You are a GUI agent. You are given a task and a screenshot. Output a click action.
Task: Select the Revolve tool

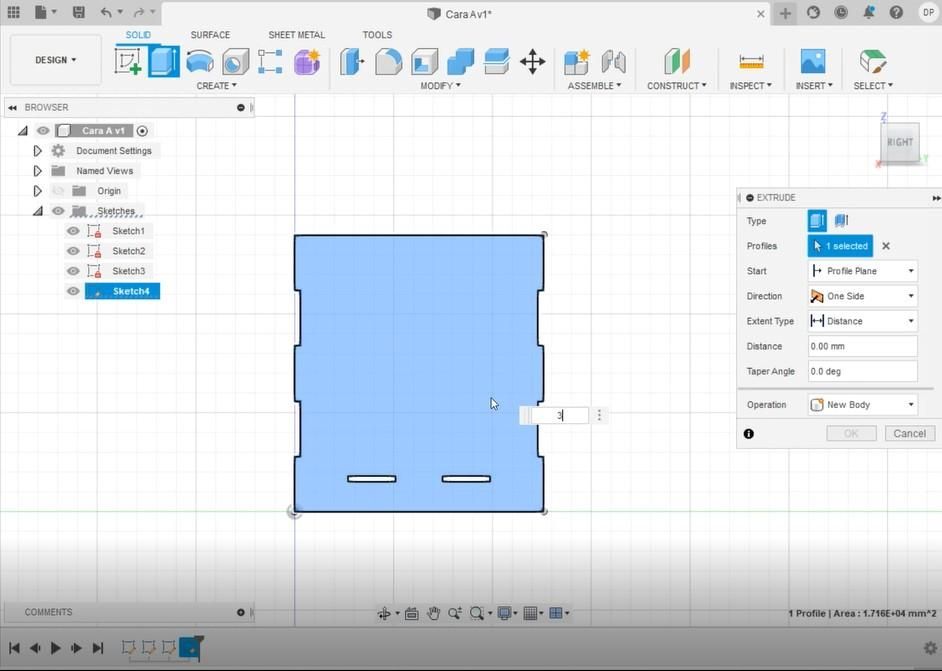click(199, 62)
